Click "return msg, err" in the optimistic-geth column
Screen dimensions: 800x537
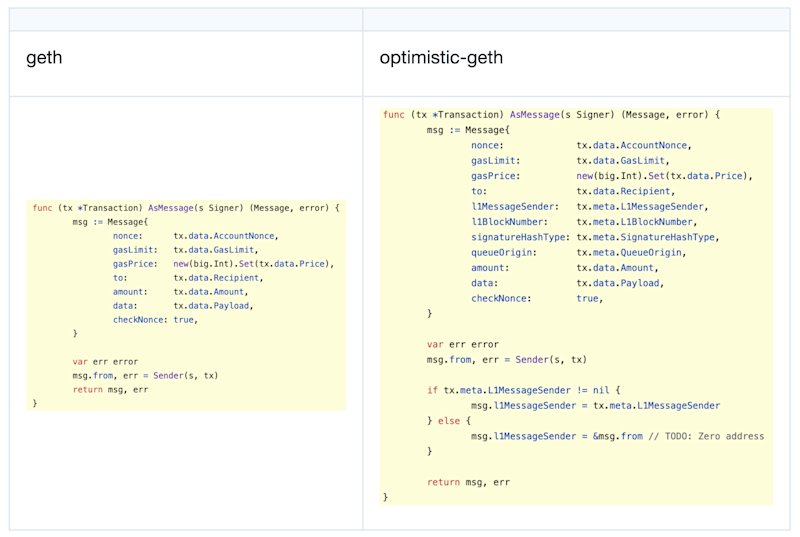[468, 482]
